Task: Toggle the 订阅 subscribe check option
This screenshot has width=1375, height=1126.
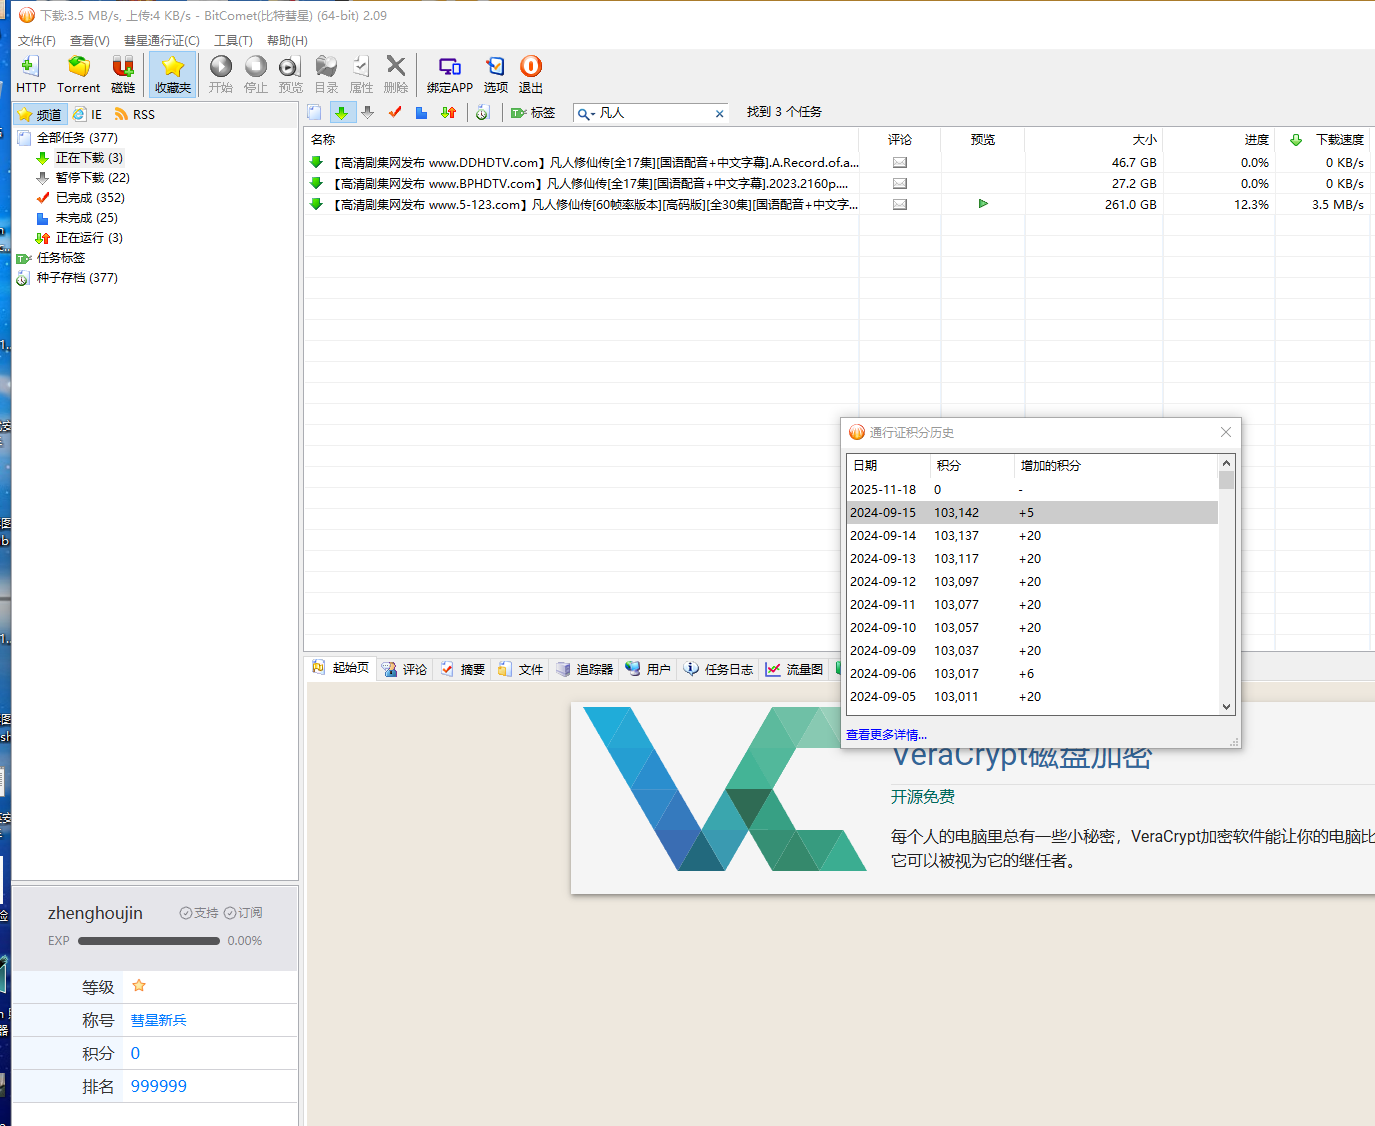Action: coord(243,913)
